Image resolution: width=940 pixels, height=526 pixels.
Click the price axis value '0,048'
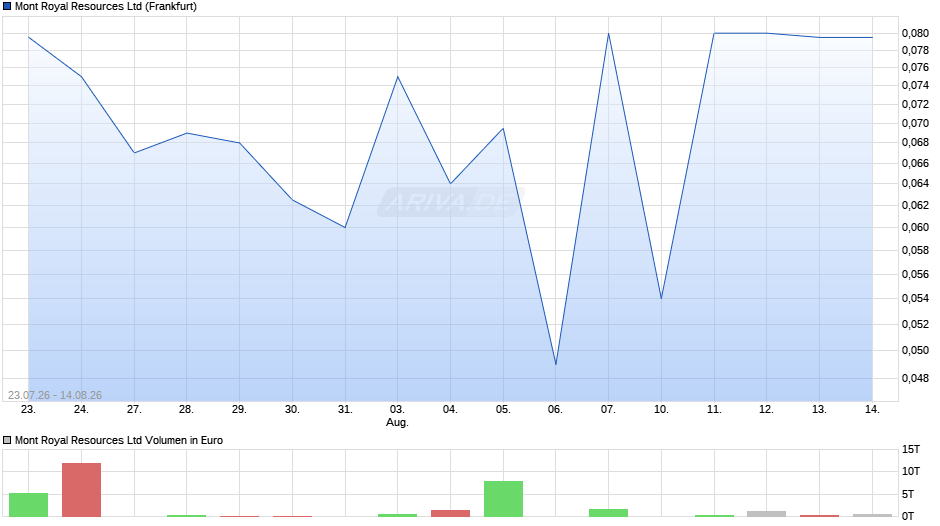[915, 378]
